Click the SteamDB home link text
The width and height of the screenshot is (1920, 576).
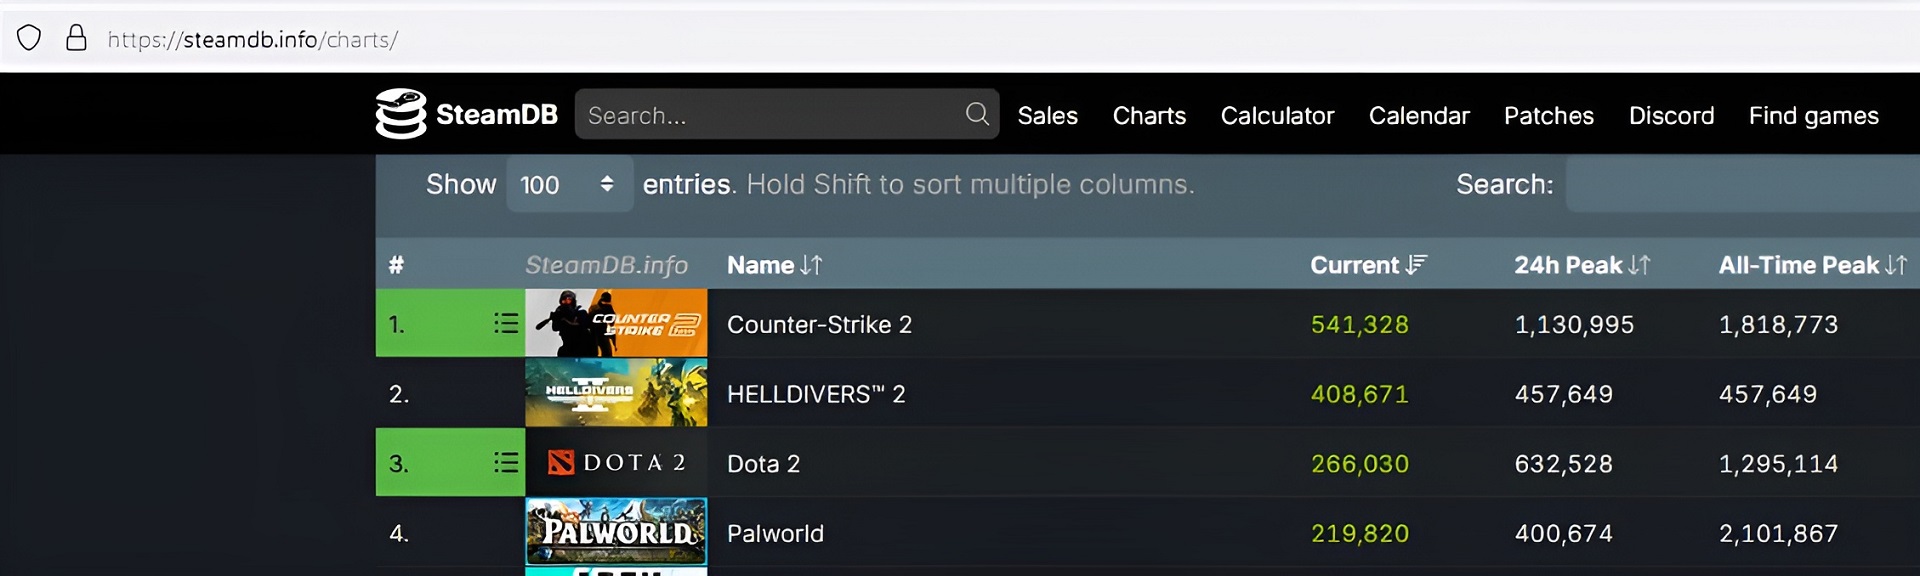pos(497,114)
